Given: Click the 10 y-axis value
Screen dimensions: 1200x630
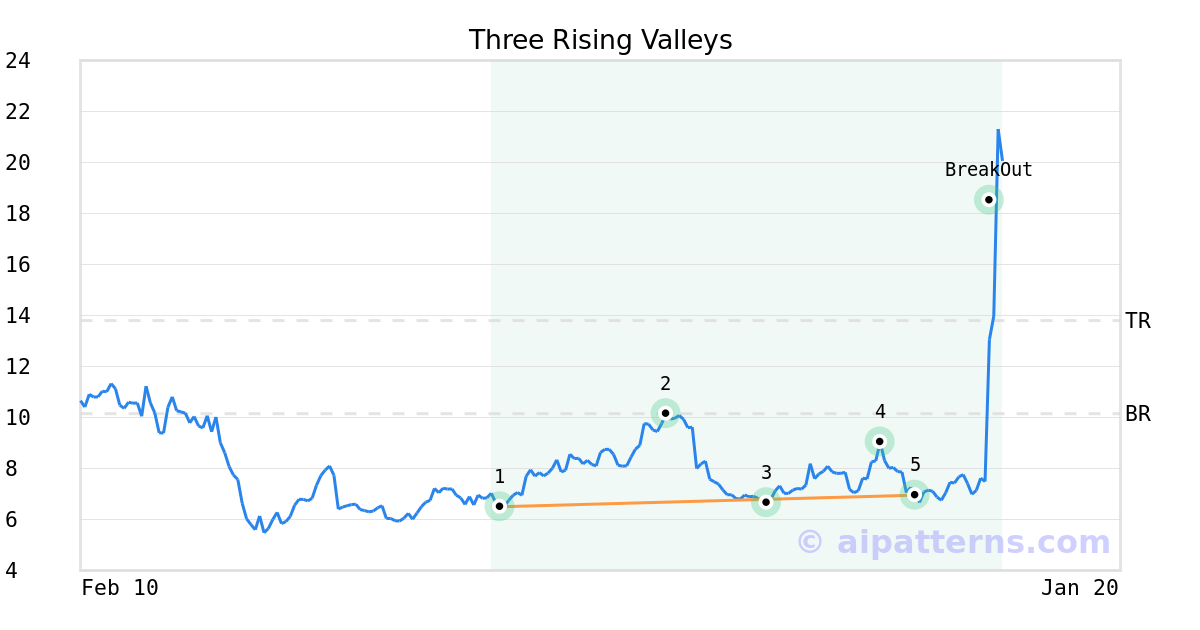Looking at the screenshot, I should pos(18,418).
